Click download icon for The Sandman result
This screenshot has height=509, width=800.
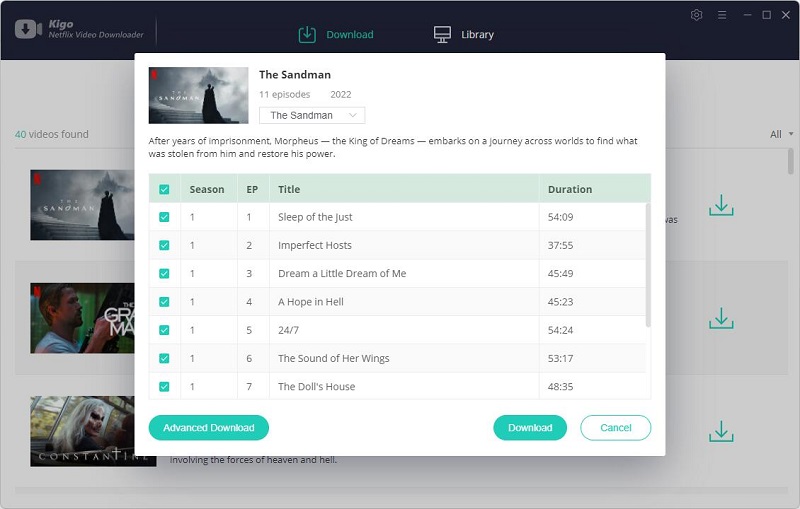coord(721,205)
